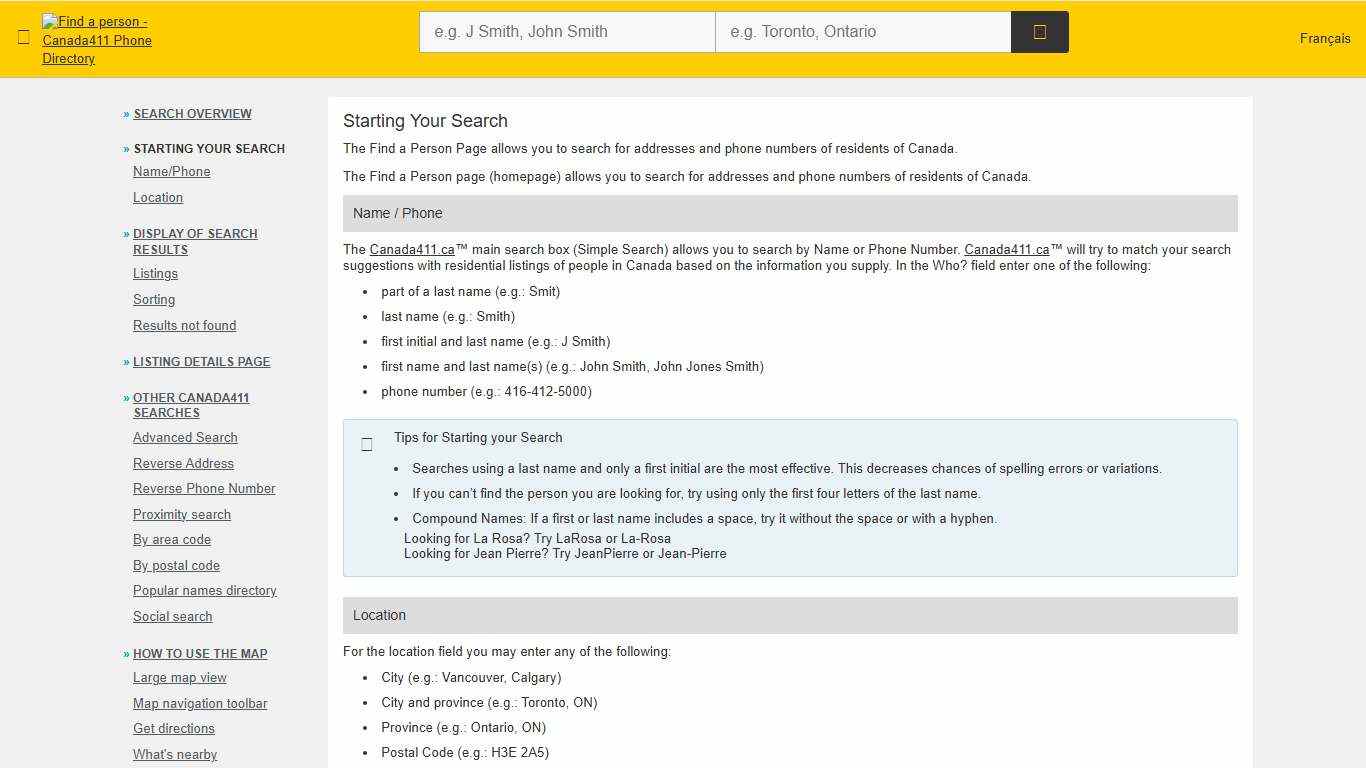The image size is (1366, 768).
Task: Open the Social search help page
Action: coord(172,616)
